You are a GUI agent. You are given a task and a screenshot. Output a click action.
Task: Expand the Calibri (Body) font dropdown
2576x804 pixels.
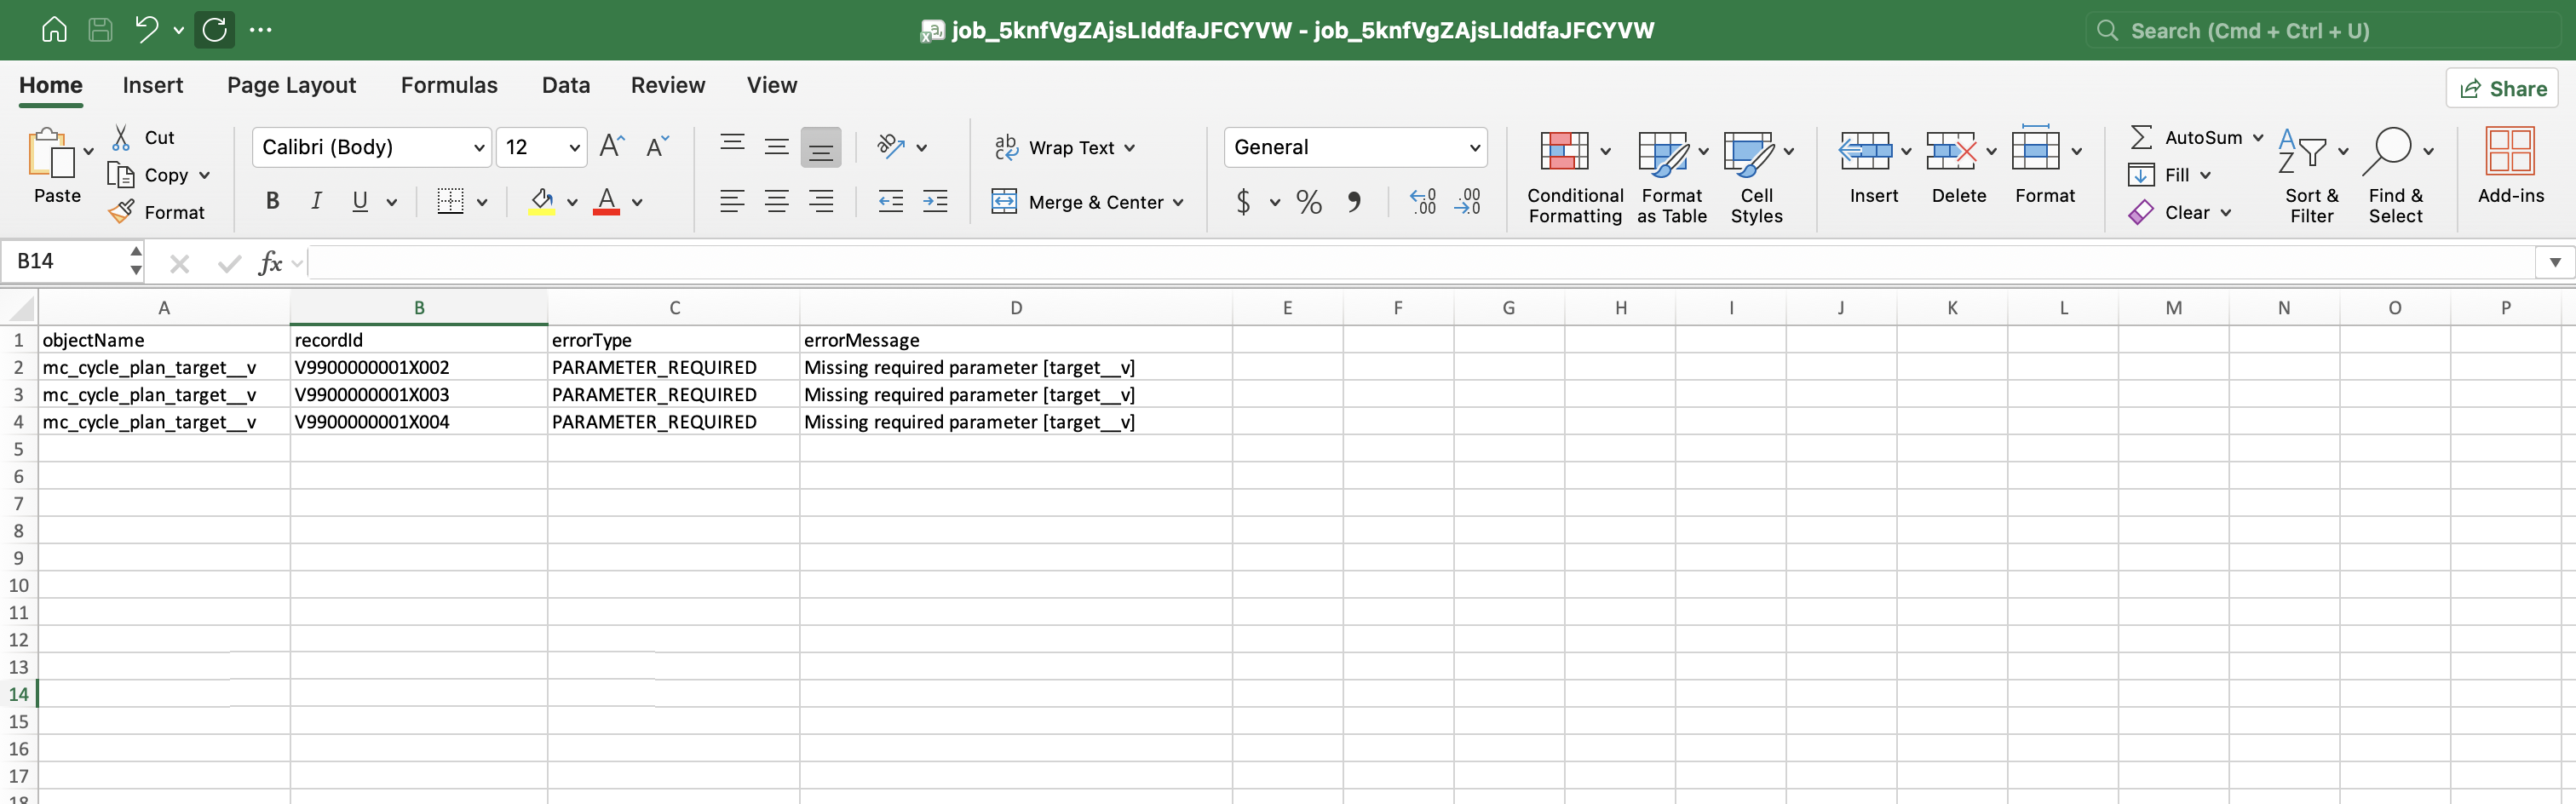pyautogui.click(x=479, y=148)
